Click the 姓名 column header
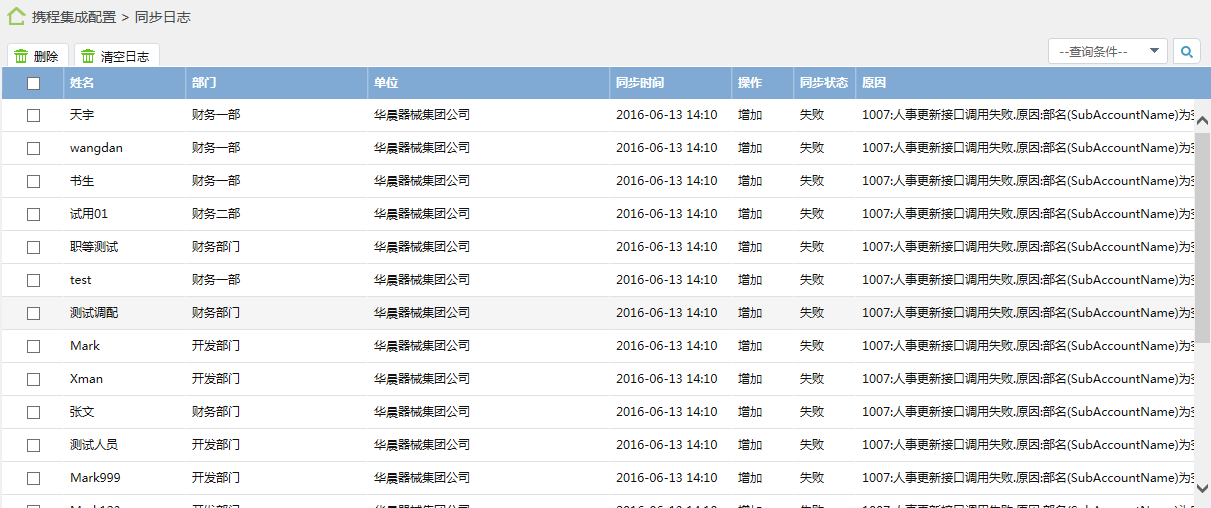Viewport: 1211px width, 508px height. [x=82, y=83]
